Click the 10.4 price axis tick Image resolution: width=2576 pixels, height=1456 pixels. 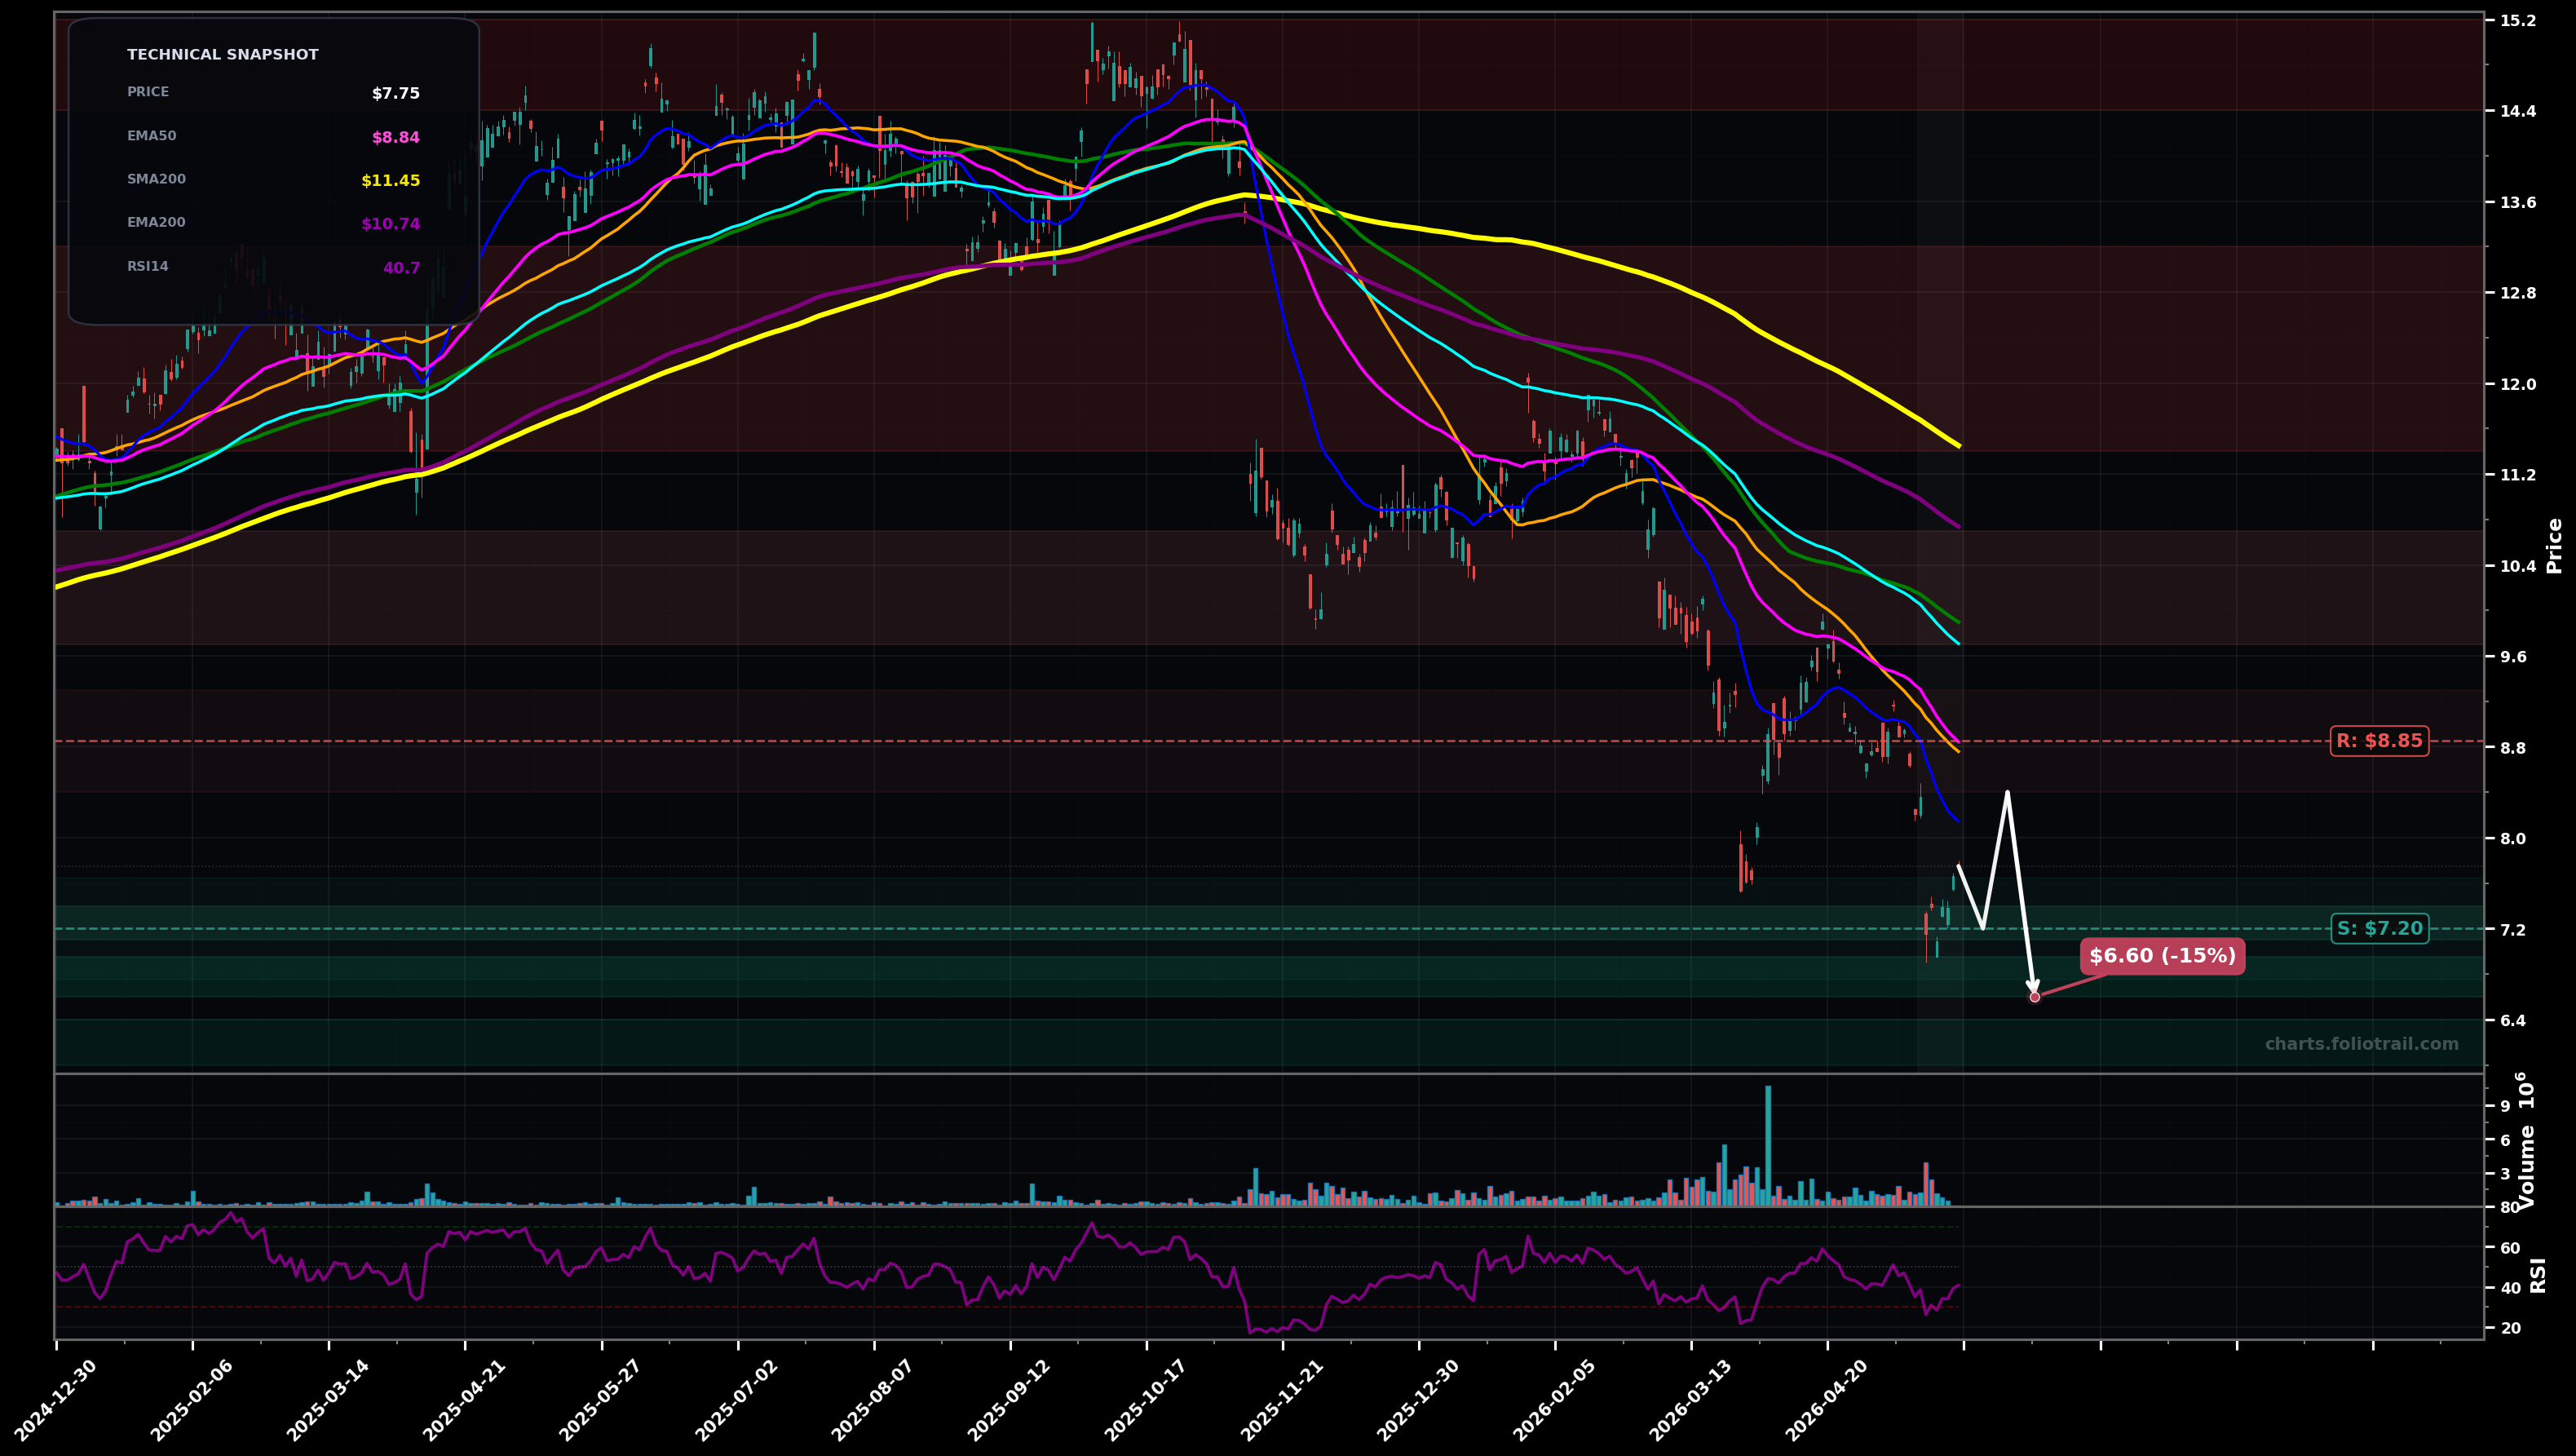2518,566
